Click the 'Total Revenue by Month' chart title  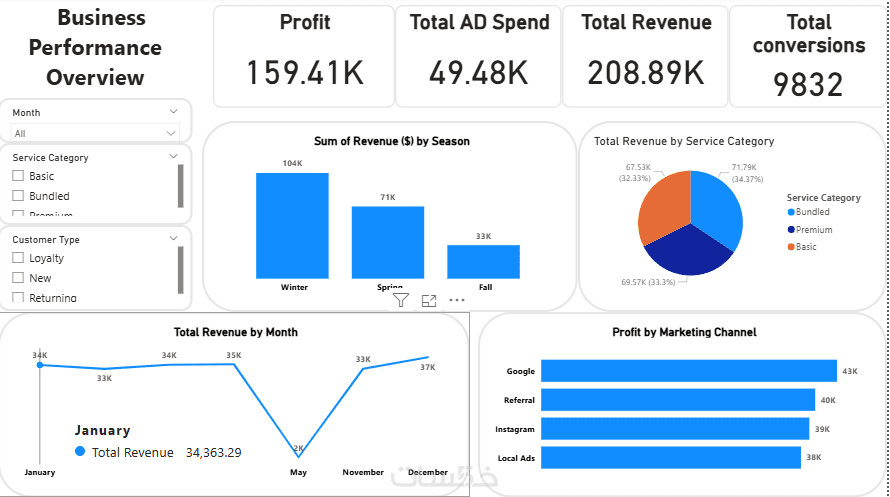(236, 332)
